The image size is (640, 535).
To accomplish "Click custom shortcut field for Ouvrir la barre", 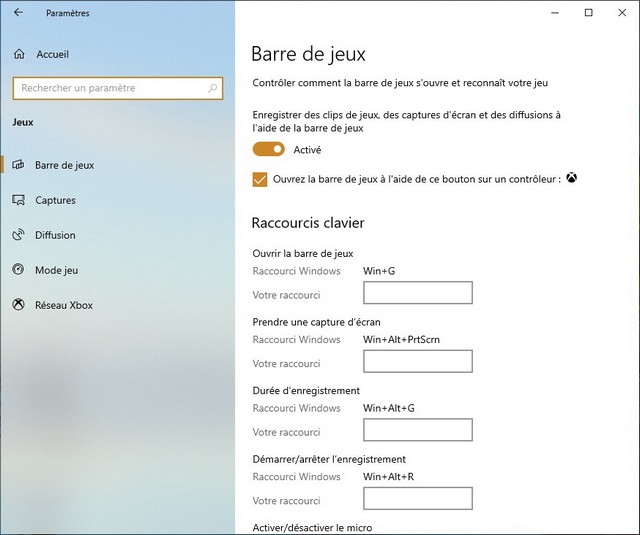I will click(417, 293).
